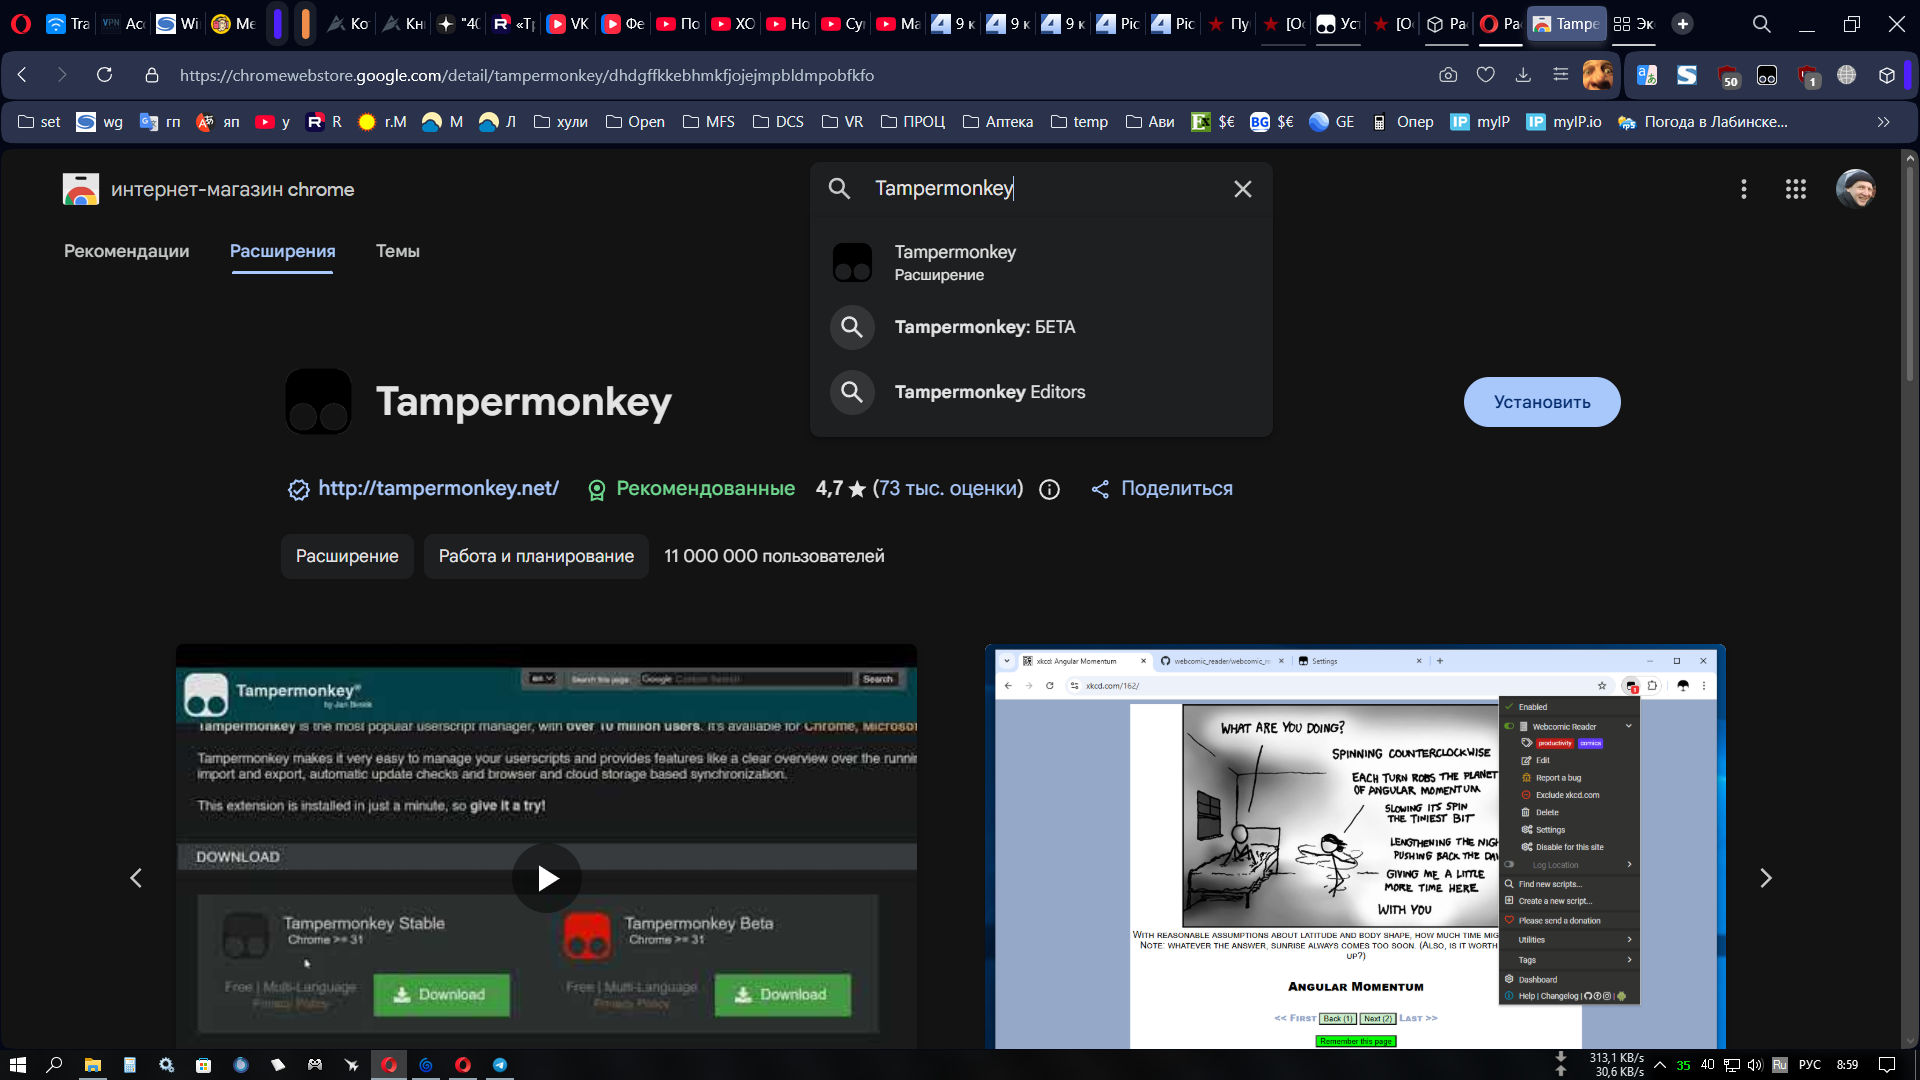
Task: Open the Windows Start menu
Action: click(x=17, y=1065)
